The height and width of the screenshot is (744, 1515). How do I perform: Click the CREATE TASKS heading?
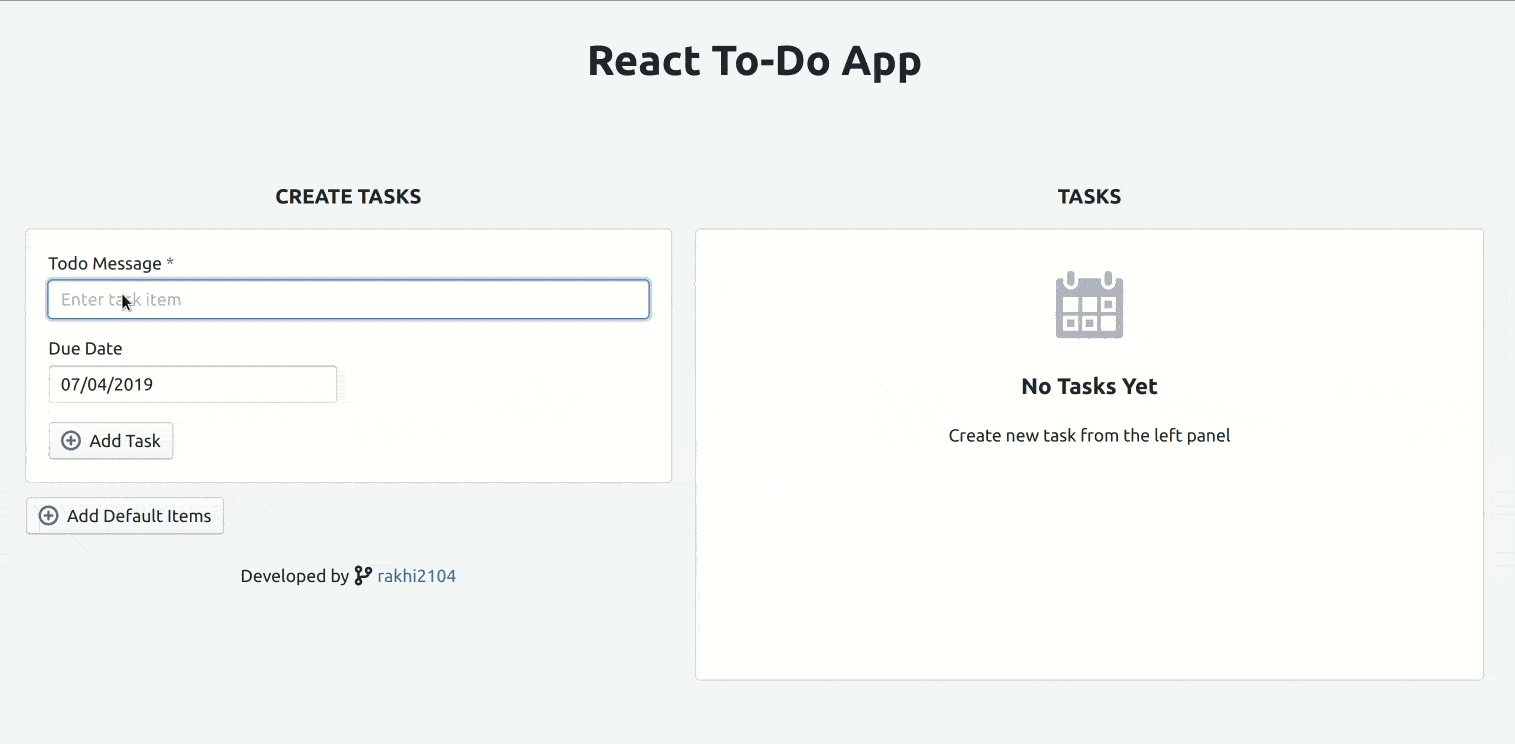(x=348, y=197)
